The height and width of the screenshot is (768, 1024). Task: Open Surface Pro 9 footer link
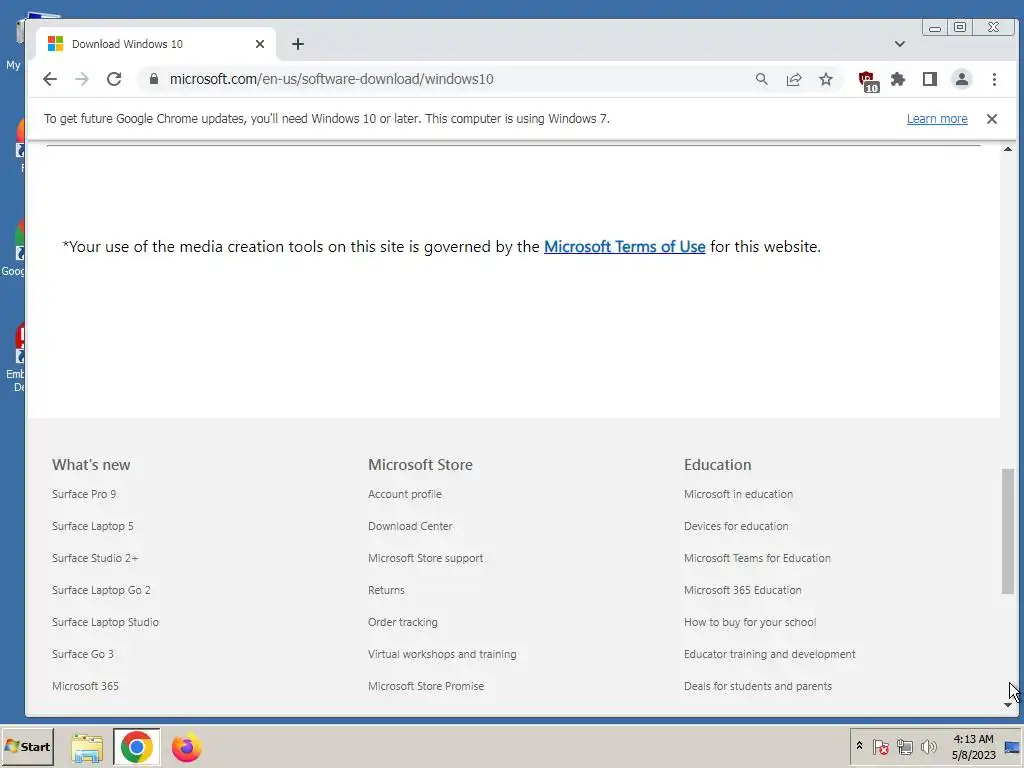pyautogui.click(x=84, y=494)
